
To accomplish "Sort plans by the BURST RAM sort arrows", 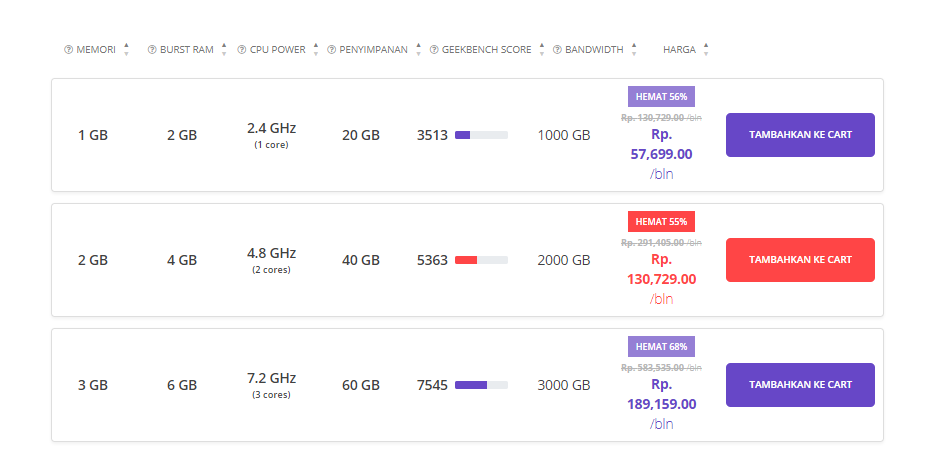I will pyautogui.click(x=224, y=49).
